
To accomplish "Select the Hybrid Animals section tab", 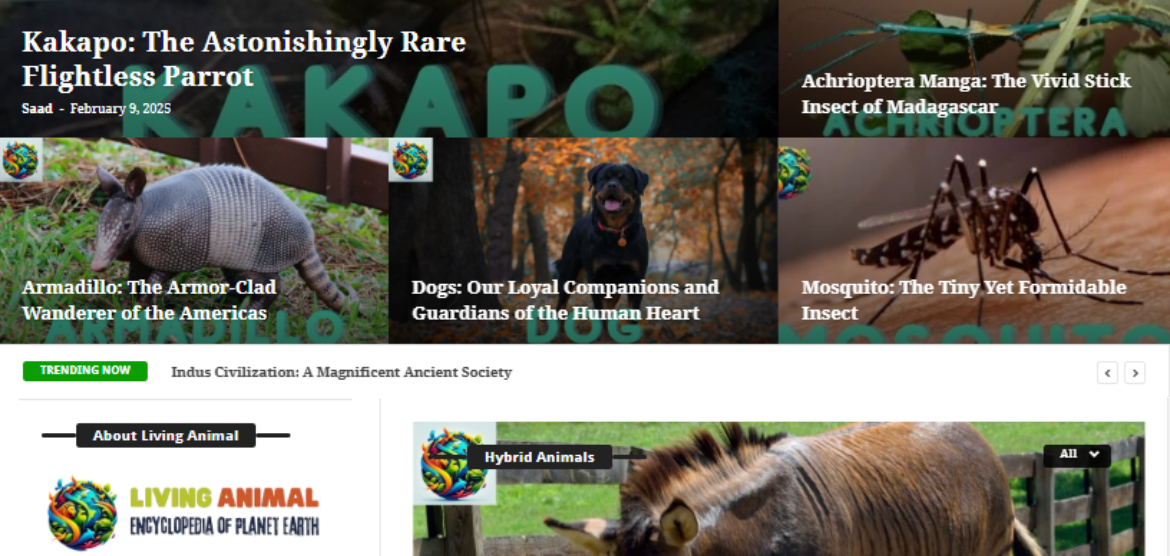I will 539,457.
